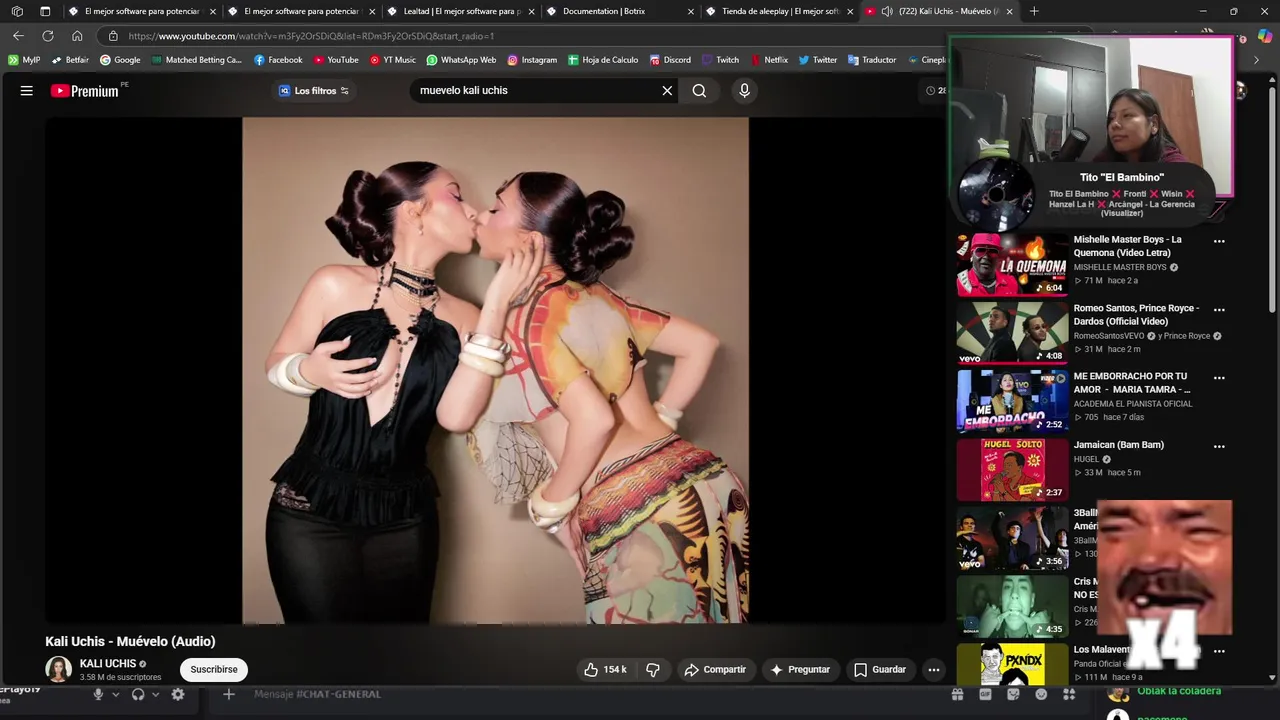Open options for ME EMBORRACHO POR TU AMOR
The width and height of the screenshot is (1280, 720).
coord(1219,378)
